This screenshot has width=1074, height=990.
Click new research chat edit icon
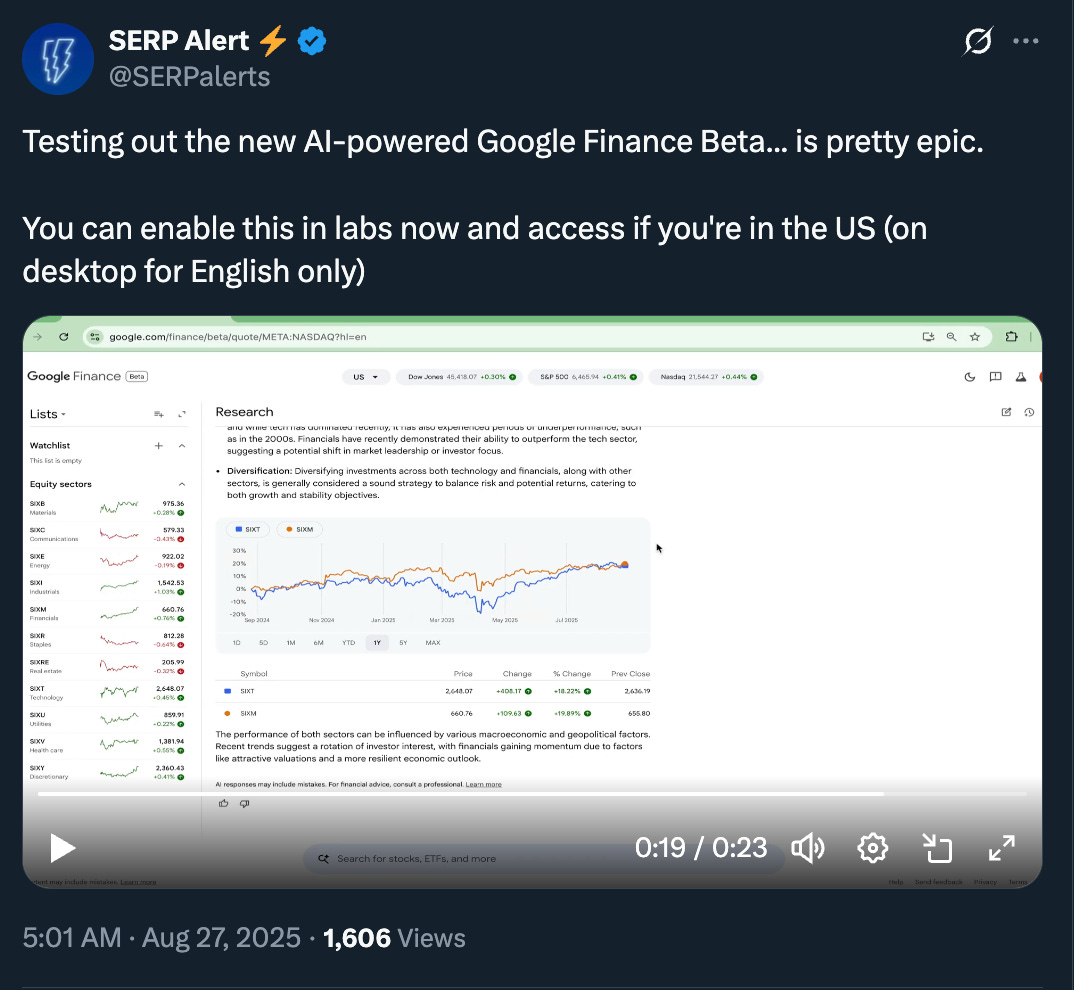click(1006, 412)
